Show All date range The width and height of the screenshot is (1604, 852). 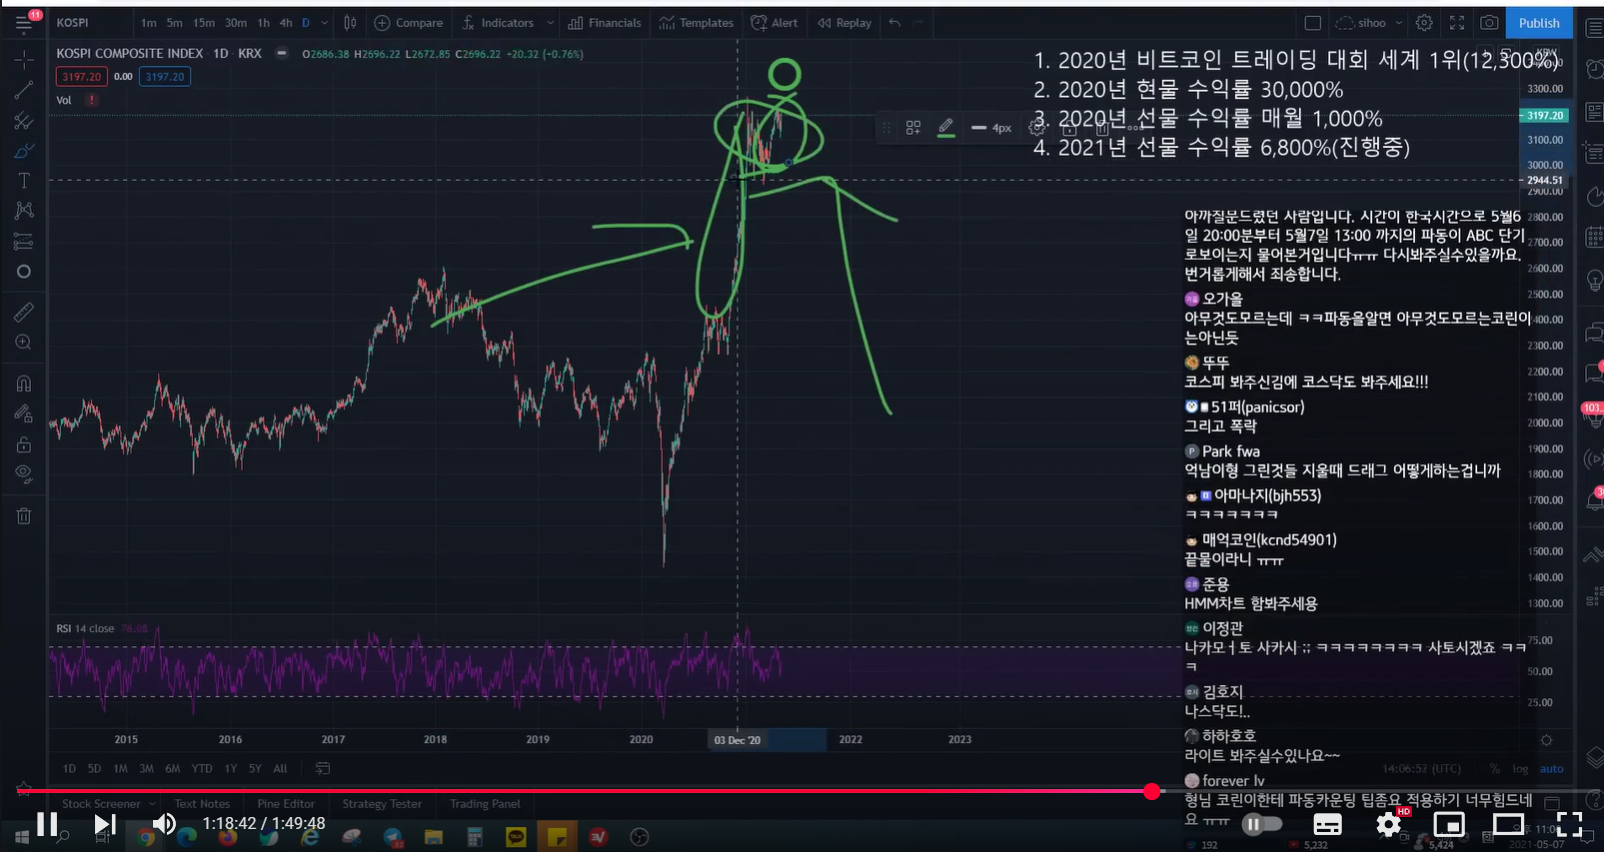point(280,769)
